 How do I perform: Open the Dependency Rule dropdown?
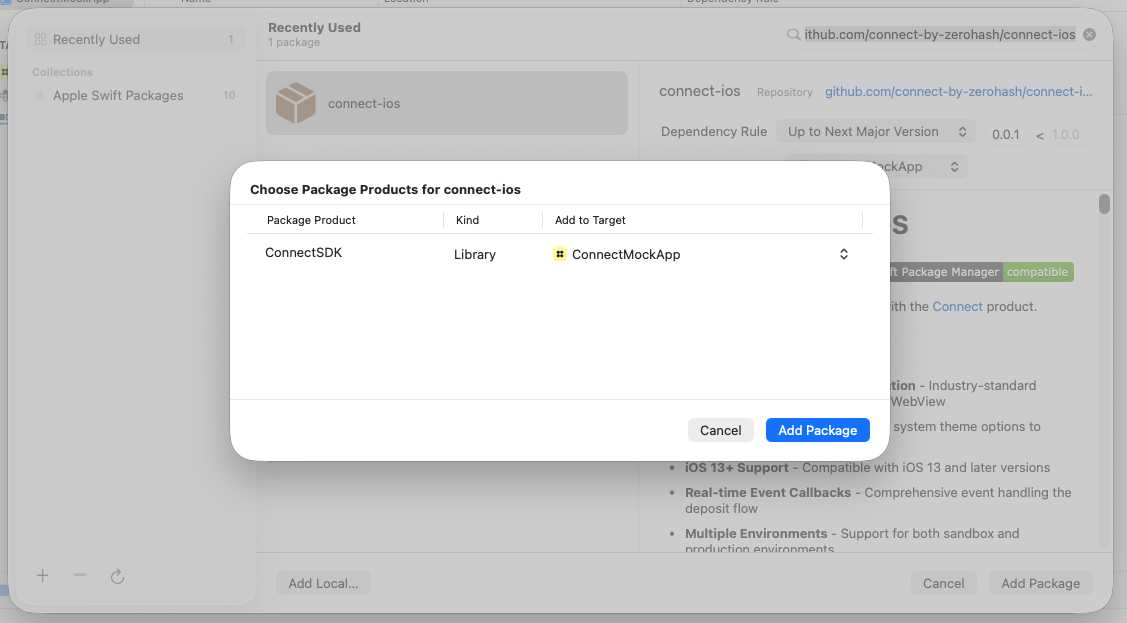click(875, 131)
